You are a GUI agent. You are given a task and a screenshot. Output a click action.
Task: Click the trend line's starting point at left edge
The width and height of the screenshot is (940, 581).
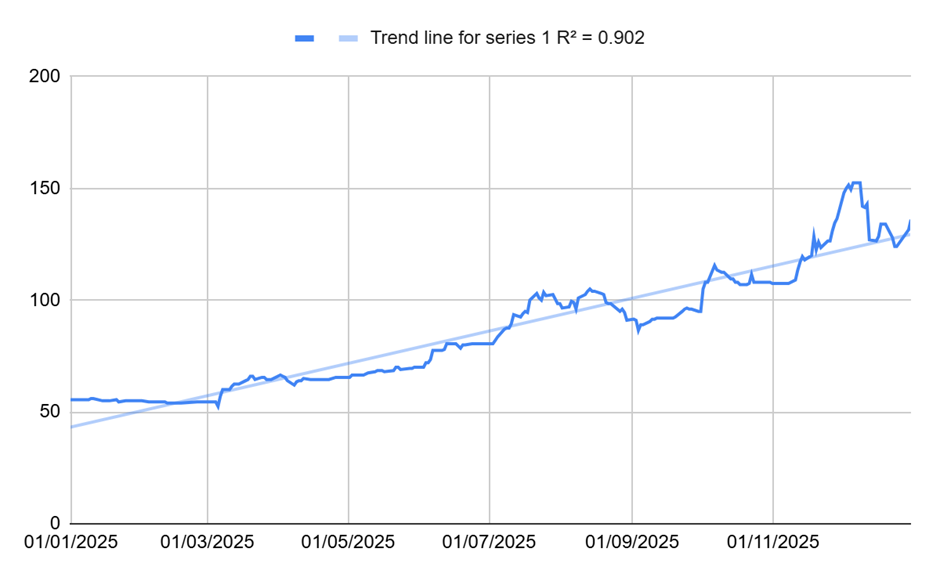click(73, 427)
